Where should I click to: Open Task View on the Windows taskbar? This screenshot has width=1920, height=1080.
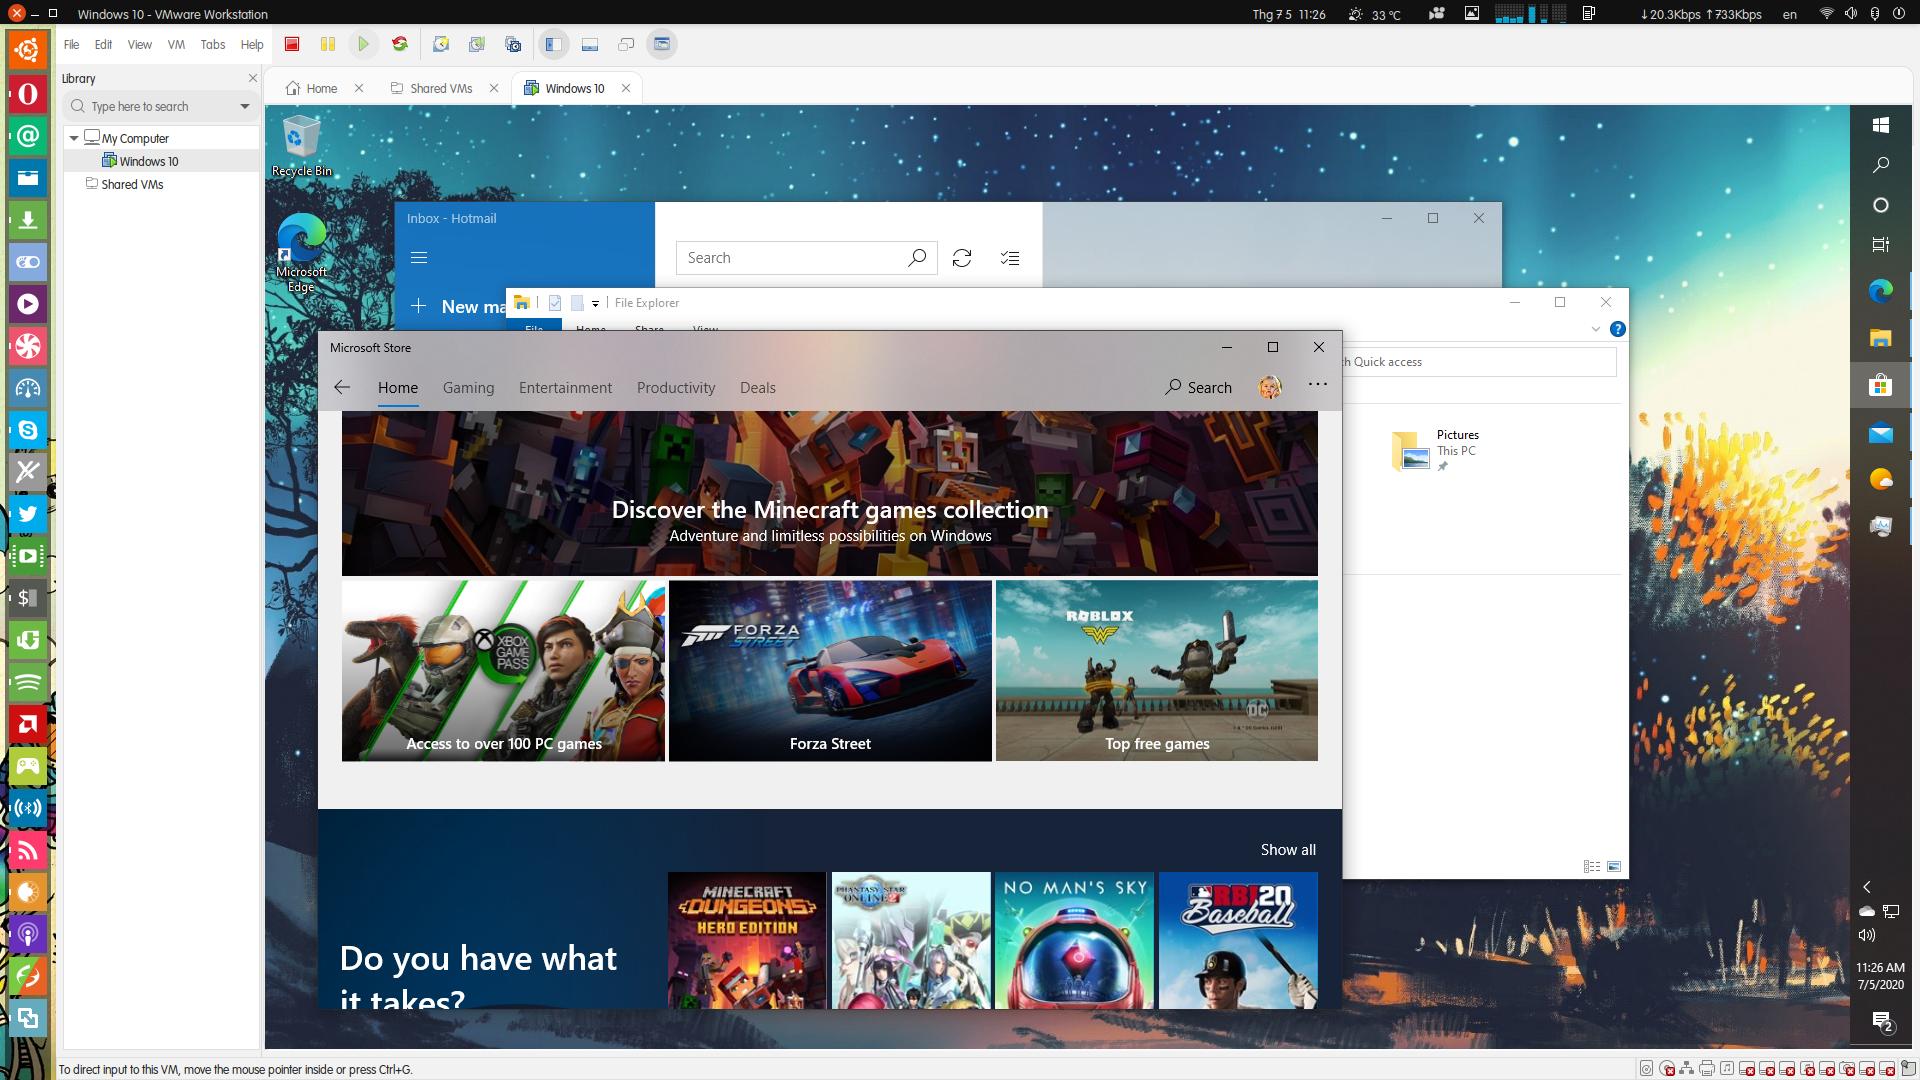coord(1880,244)
